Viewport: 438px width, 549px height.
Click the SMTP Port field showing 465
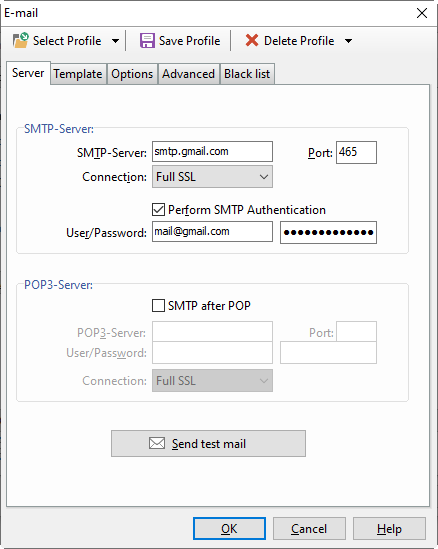pos(356,152)
